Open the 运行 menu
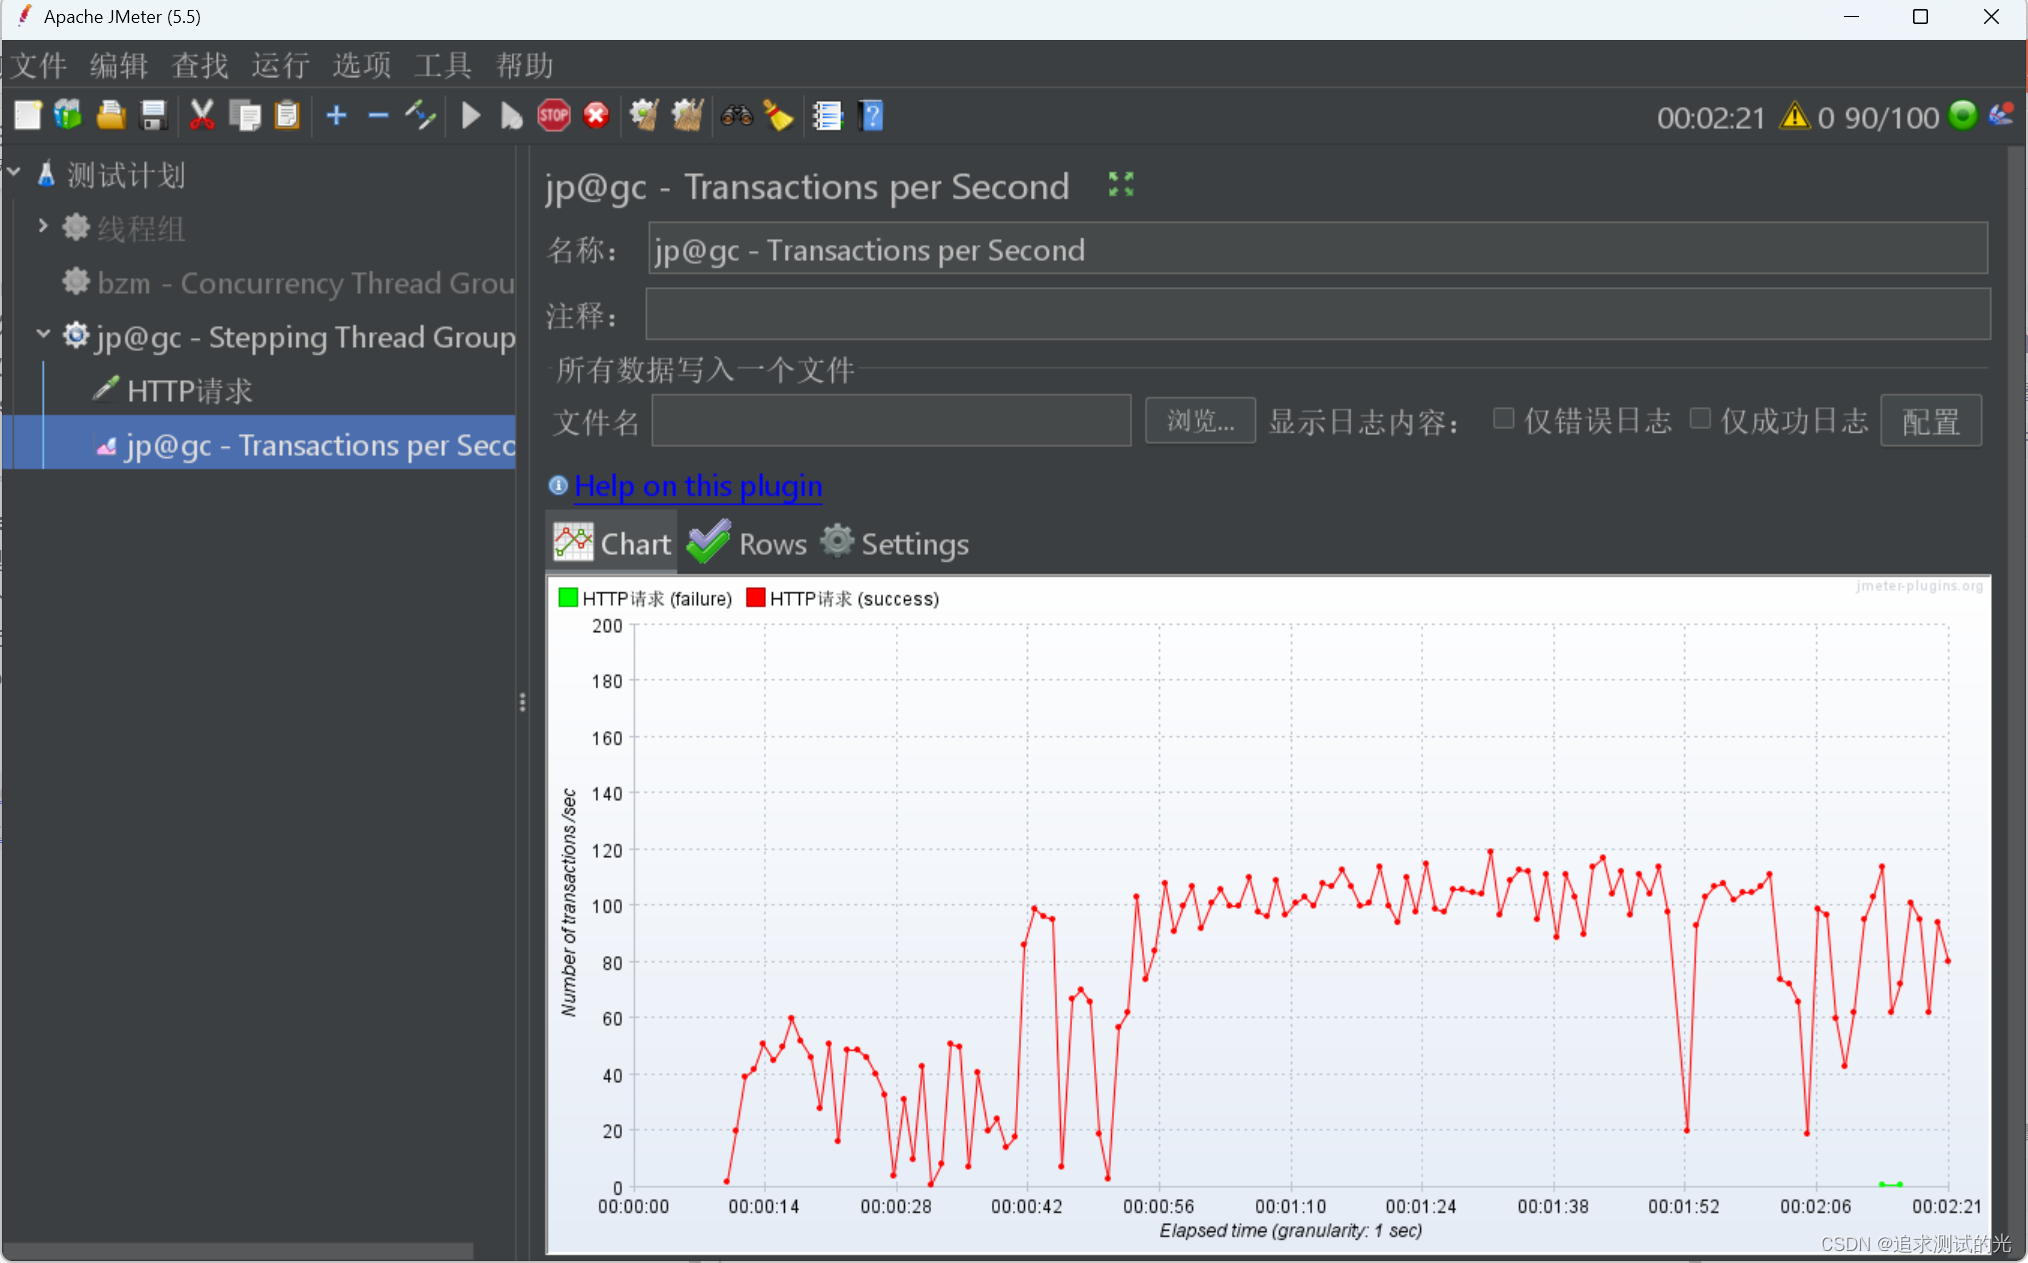 click(x=279, y=65)
